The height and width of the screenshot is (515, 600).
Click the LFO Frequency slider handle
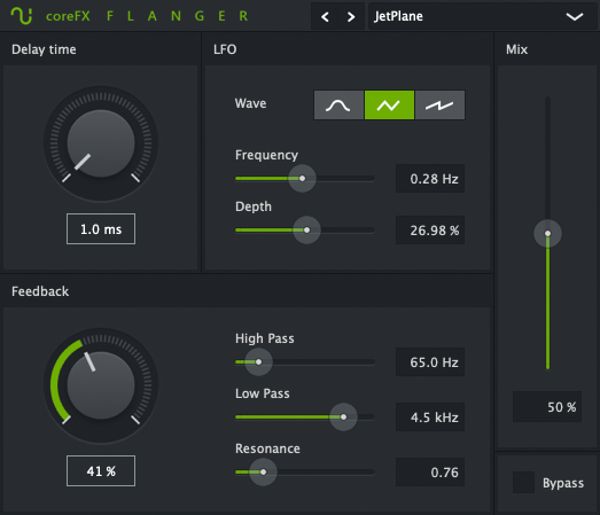pos(301,179)
